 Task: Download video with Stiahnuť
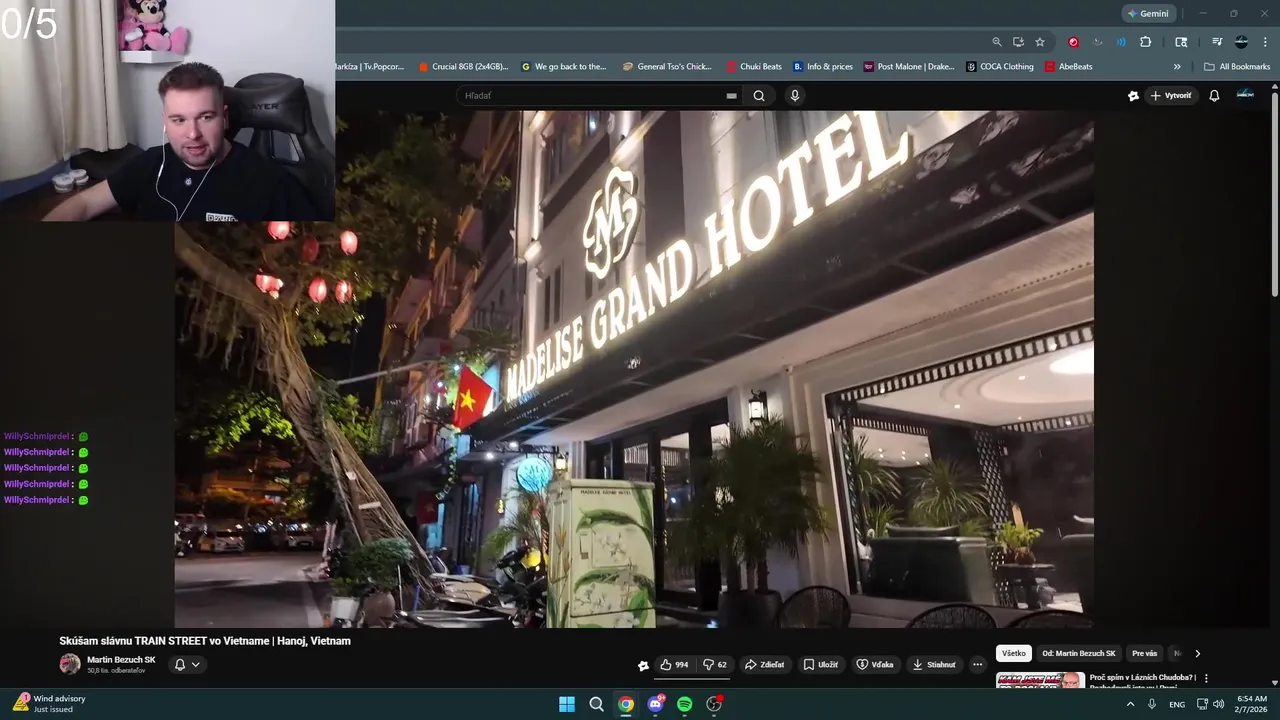(x=935, y=665)
